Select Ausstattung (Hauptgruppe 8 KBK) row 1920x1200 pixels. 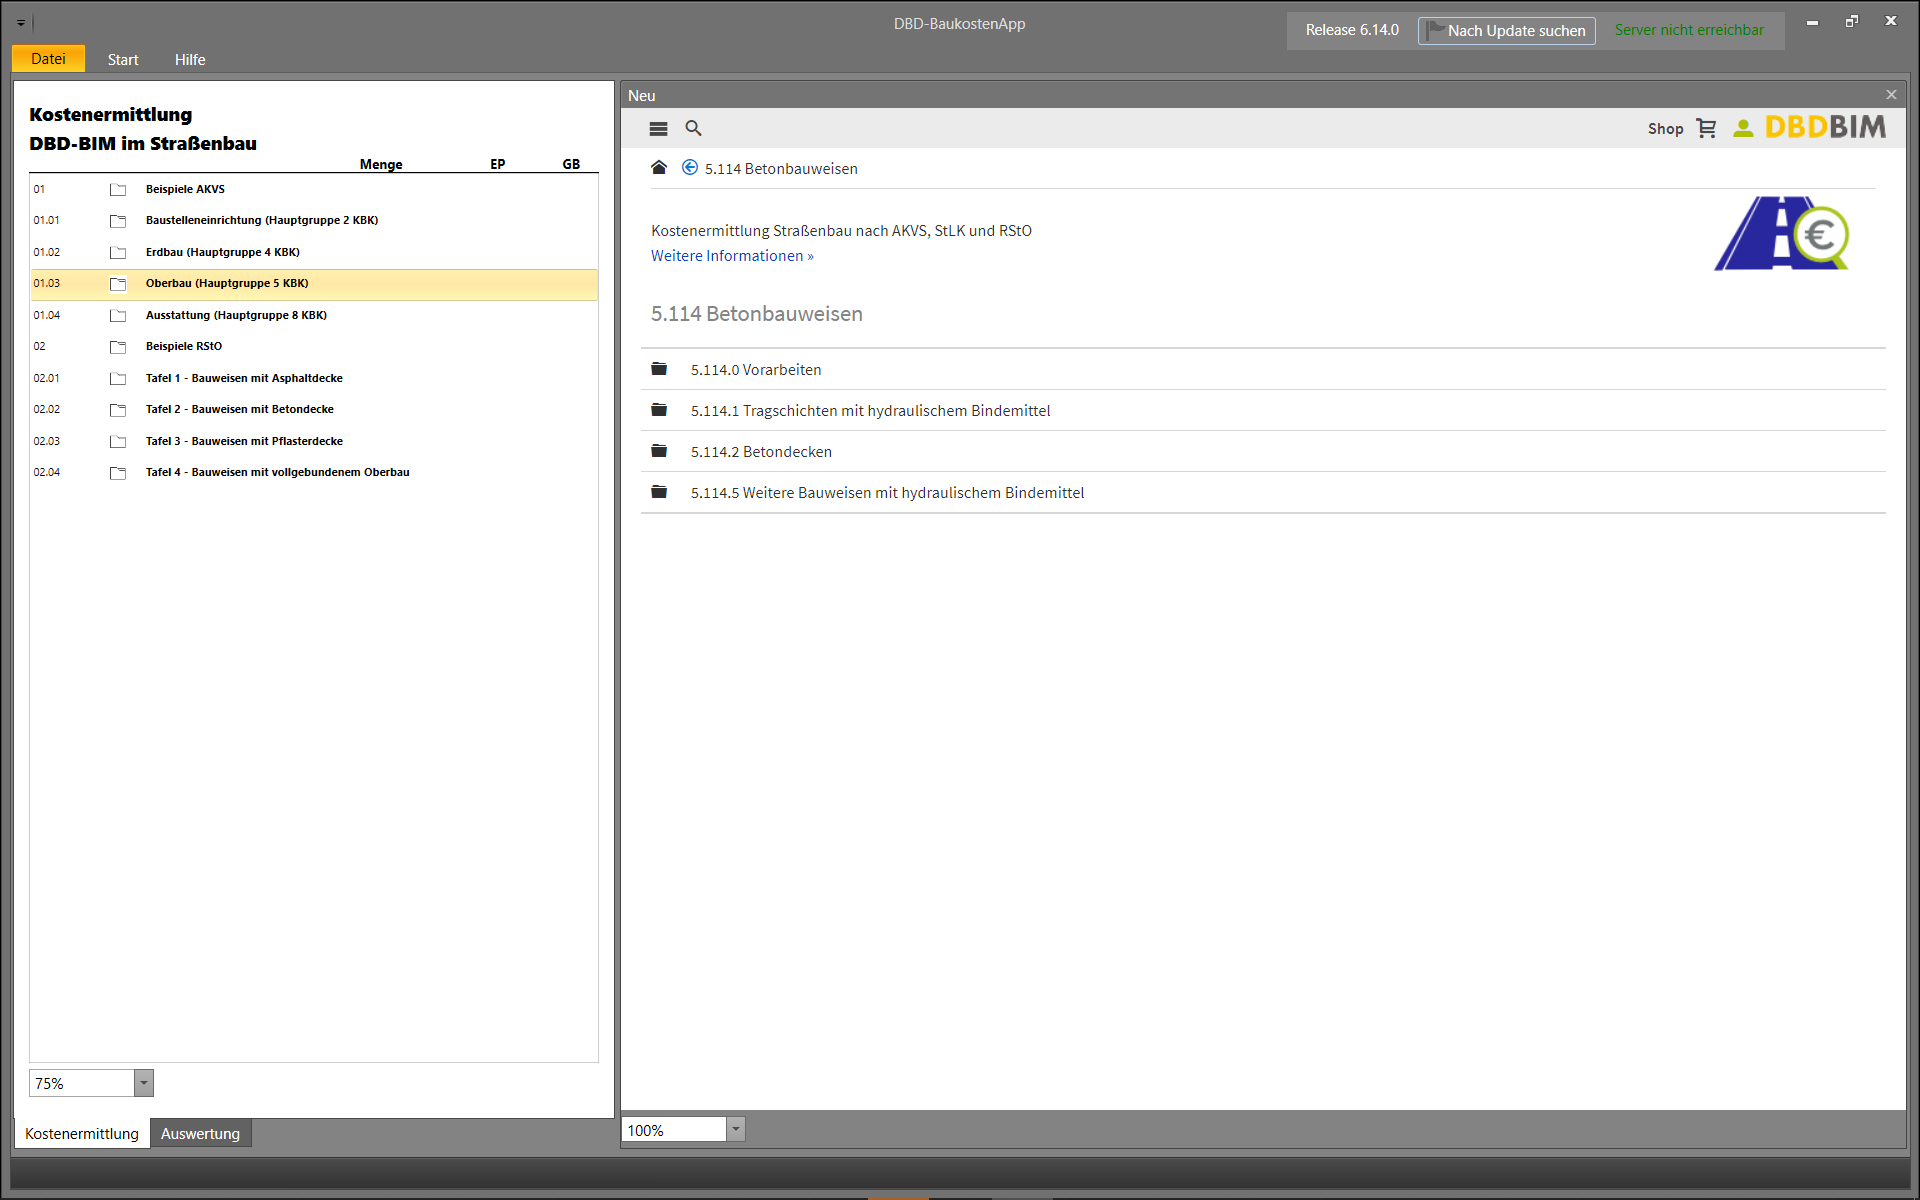pyautogui.click(x=314, y=315)
